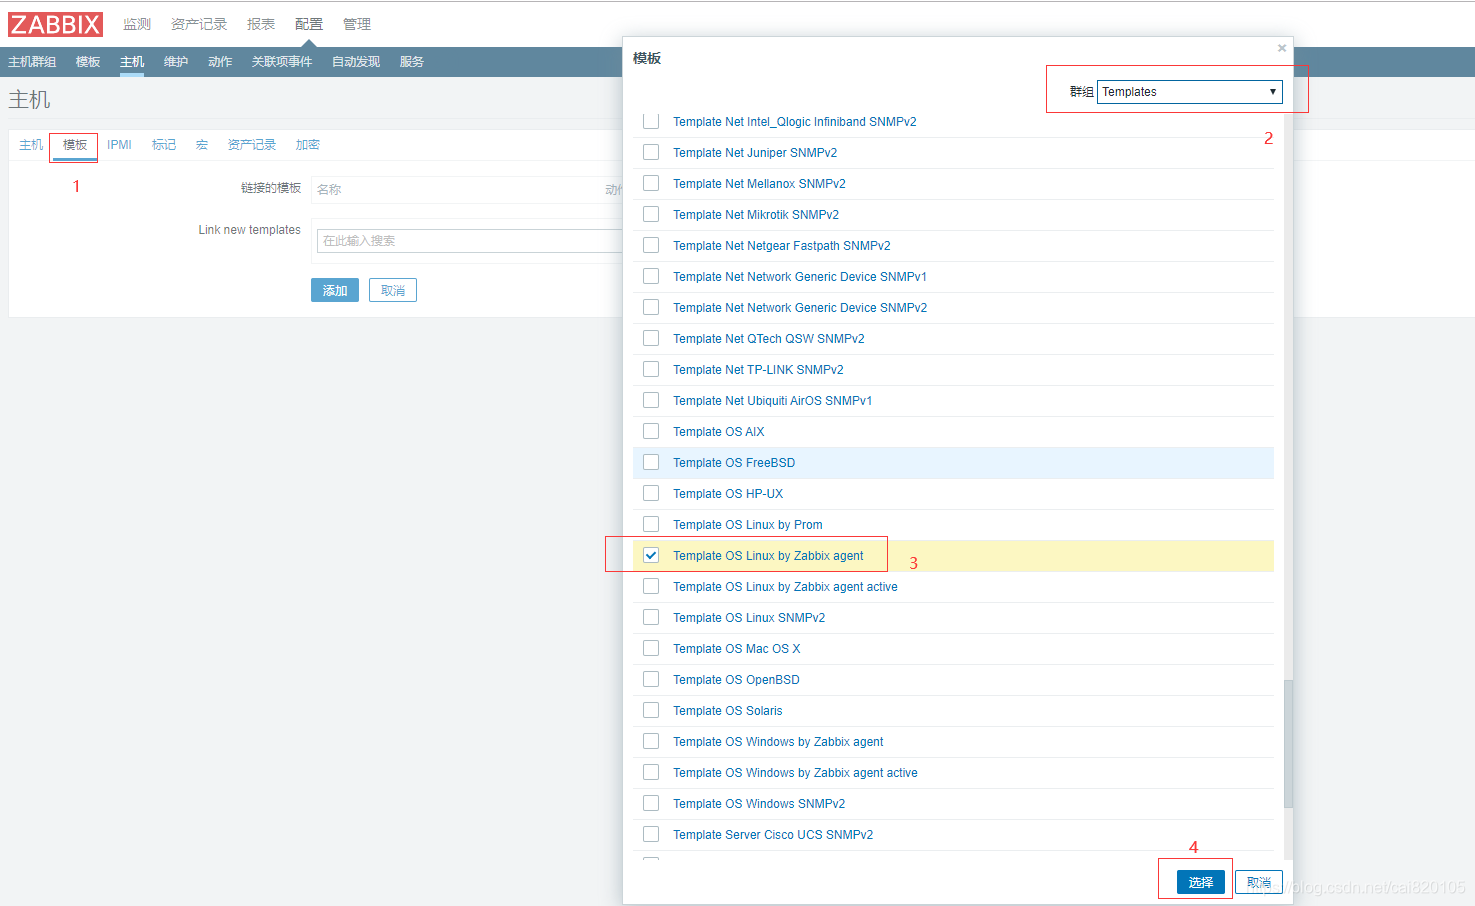Viewport: 1475px width, 906px height.
Task: Click the Link new templates search field
Action: pos(470,241)
